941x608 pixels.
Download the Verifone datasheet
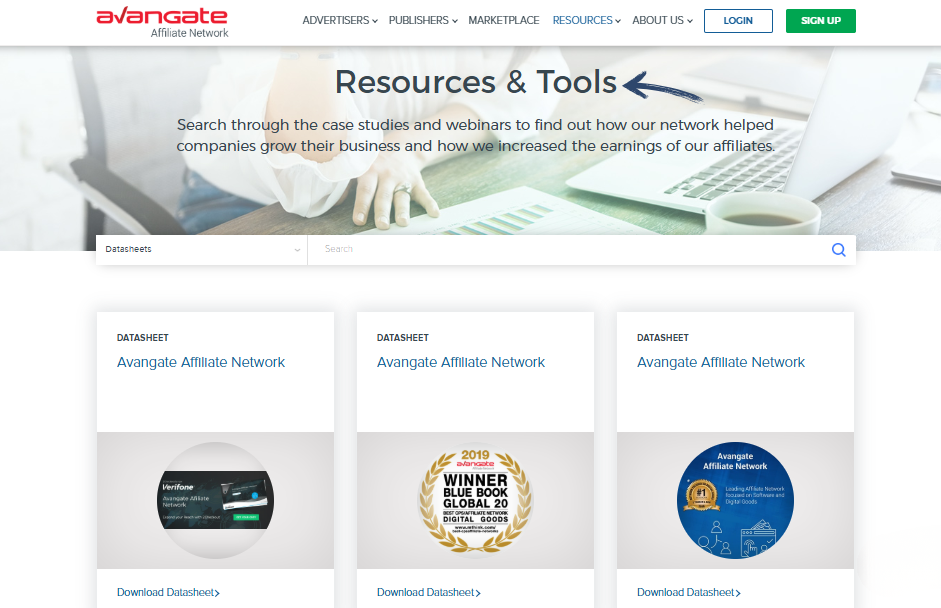point(168,592)
